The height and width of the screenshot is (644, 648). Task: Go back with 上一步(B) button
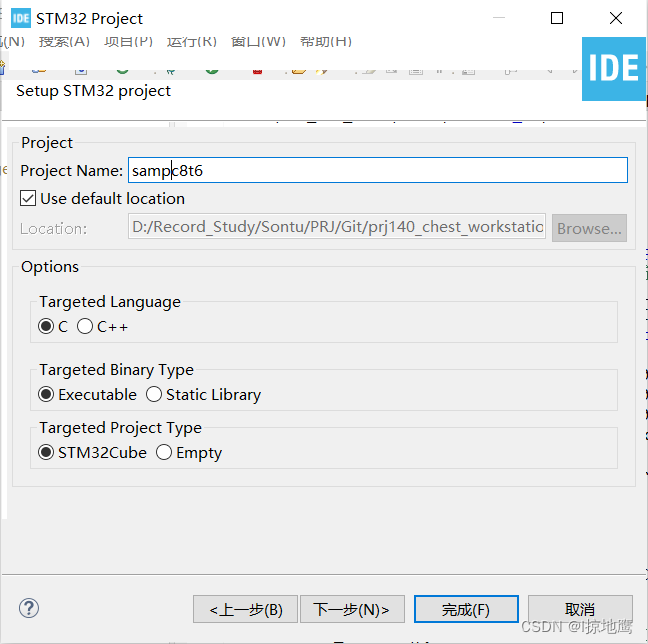click(x=245, y=609)
